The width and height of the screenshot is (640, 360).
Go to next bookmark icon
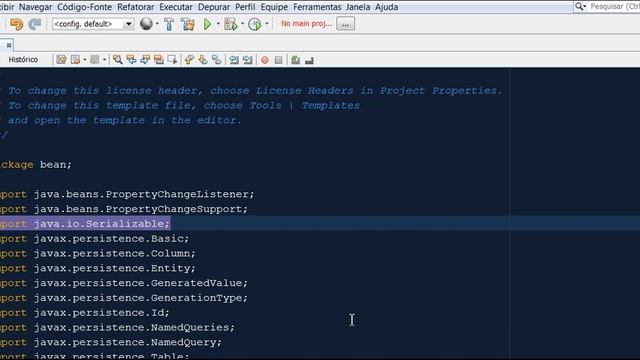[203, 60]
